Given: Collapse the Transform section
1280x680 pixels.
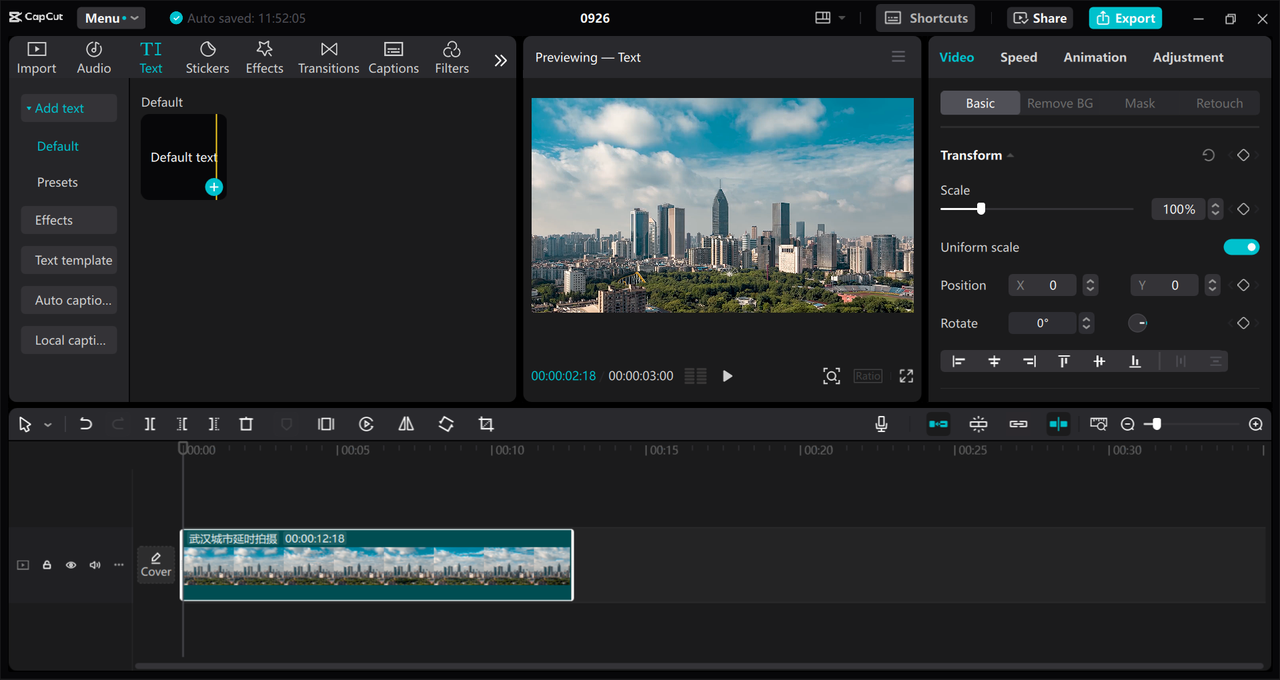Looking at the screenshot, I should coord(1010,155).
